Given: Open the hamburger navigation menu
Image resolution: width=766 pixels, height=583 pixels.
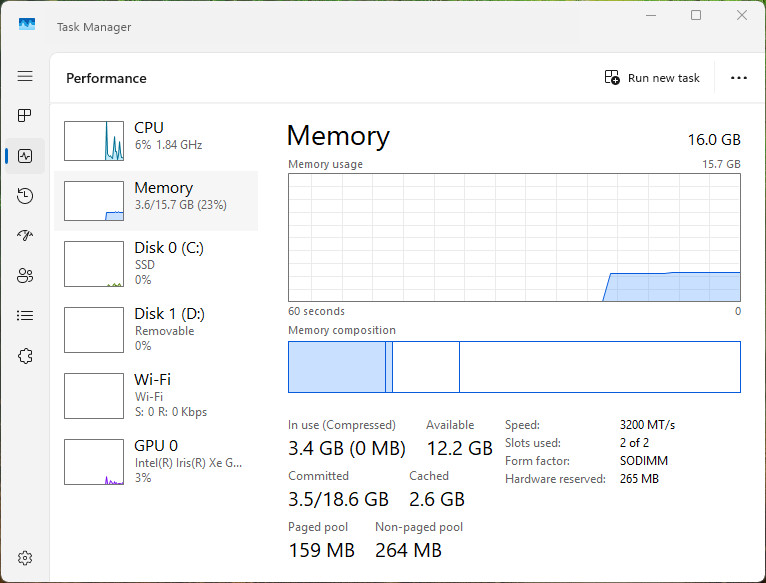Looking at the screenshot, I should [x=25, y=76].
